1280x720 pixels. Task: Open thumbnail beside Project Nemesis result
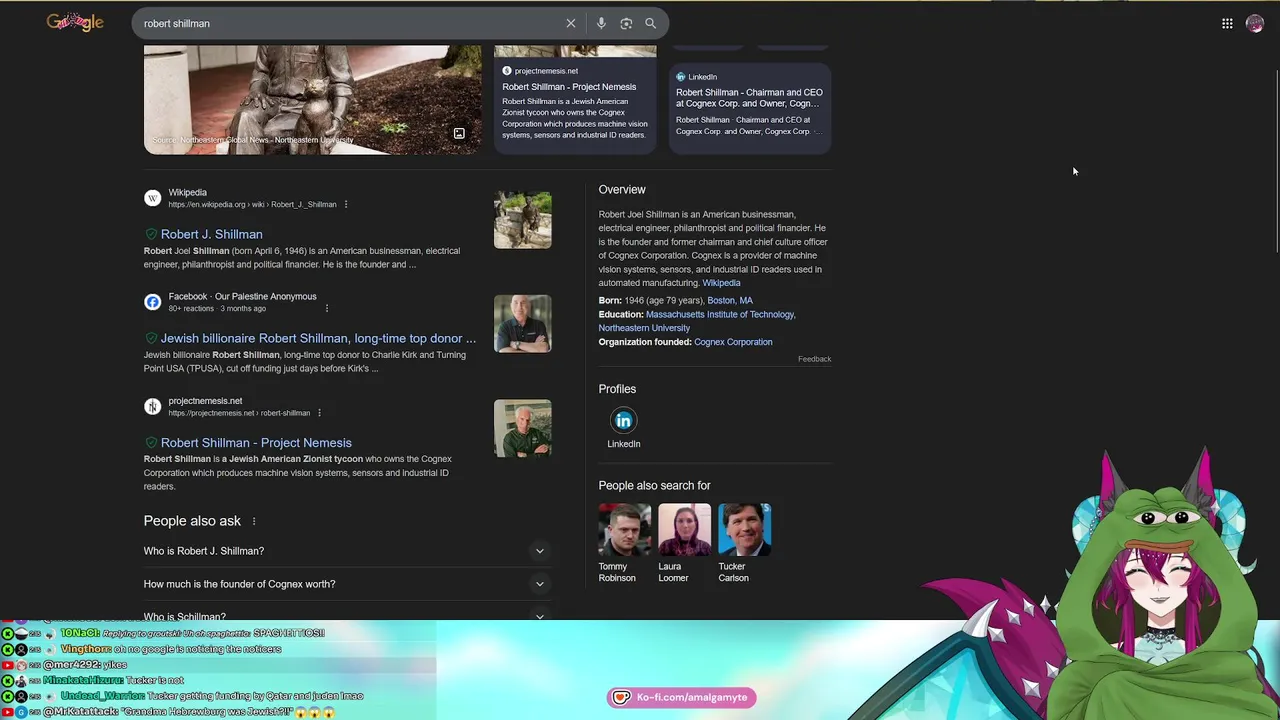point(522,428)
